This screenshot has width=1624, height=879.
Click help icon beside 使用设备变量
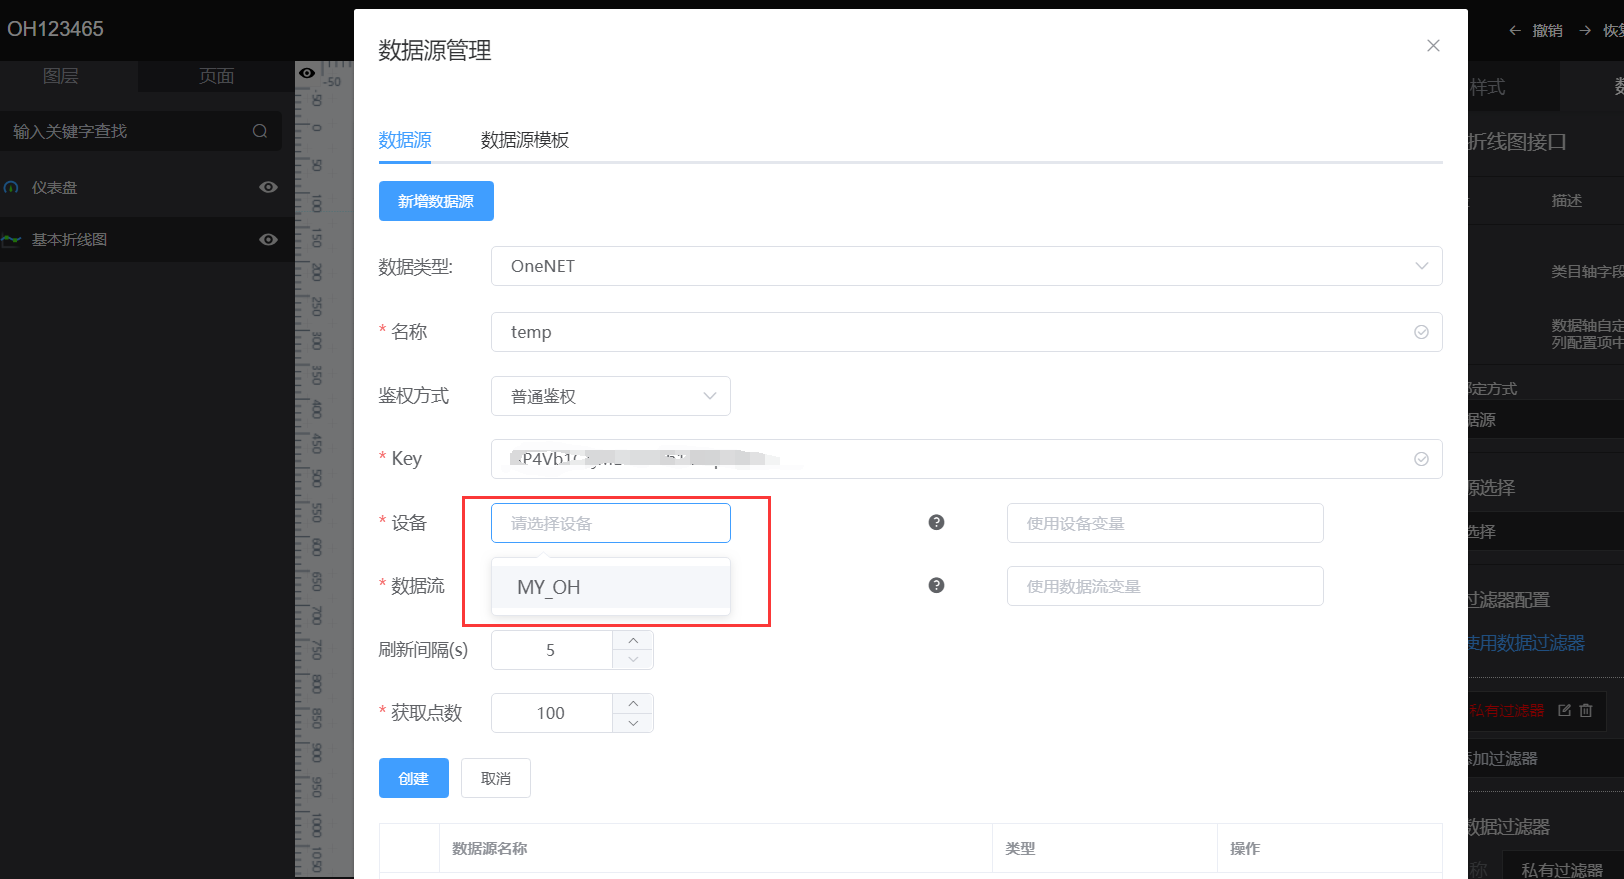pyautogui.click(x=936, y=522)
